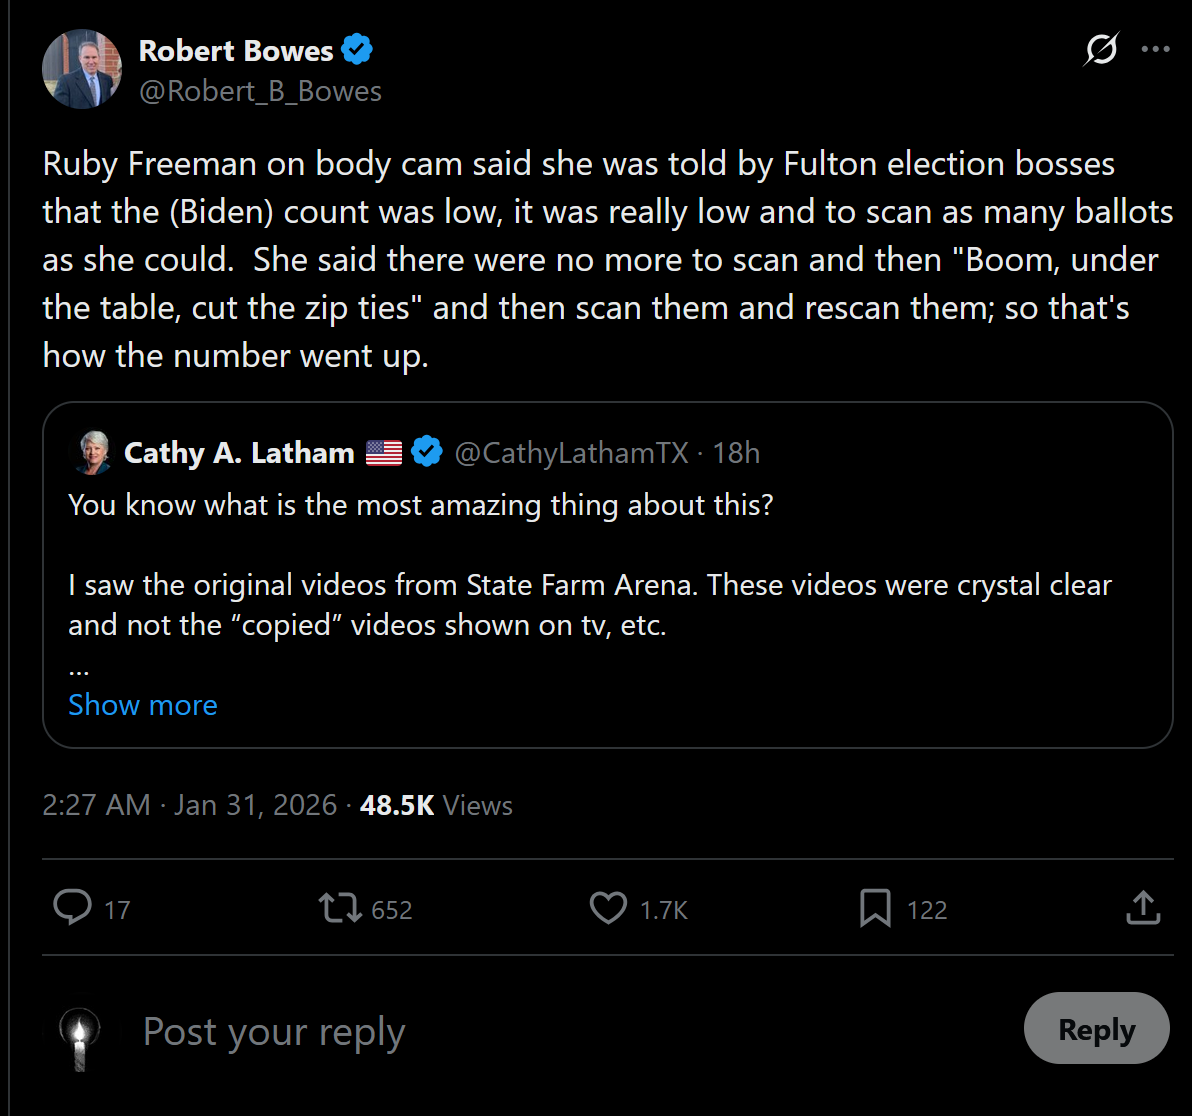Open Robert Bowes' profile picture
Viewport: 1192px width, 1116px height.
(x=81, y=69)
